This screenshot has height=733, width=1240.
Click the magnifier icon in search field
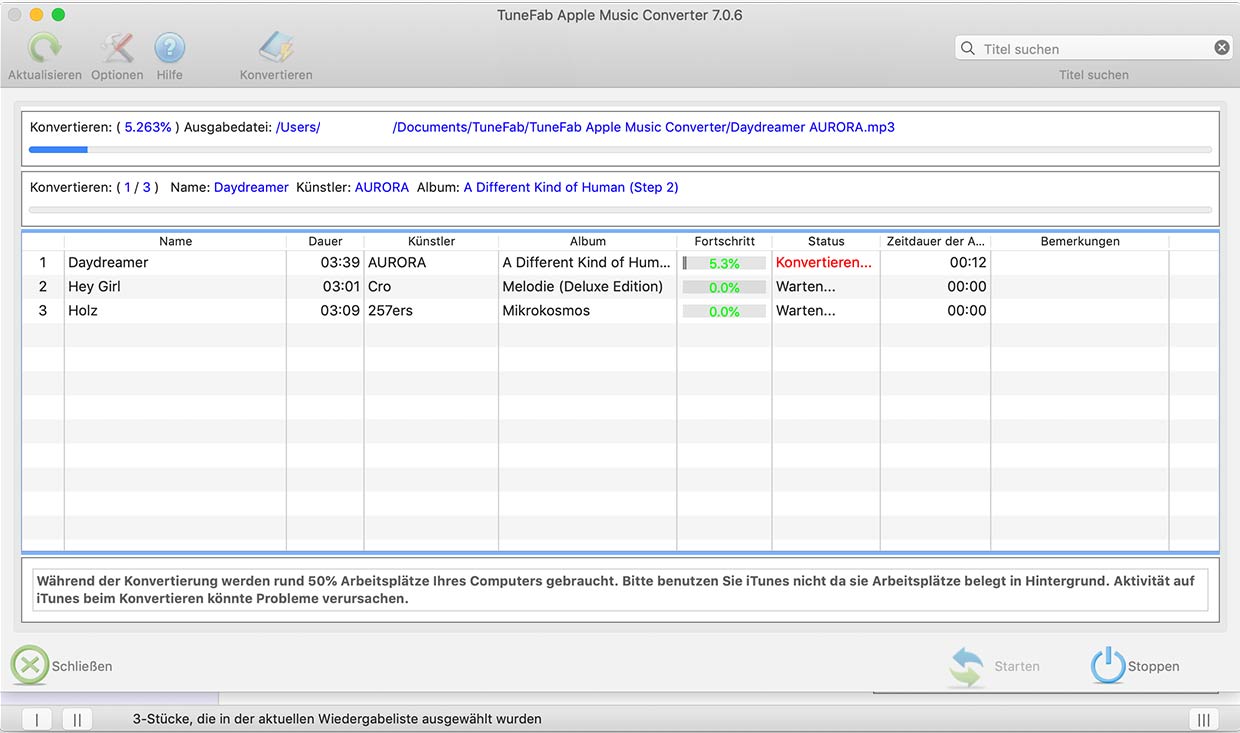click(967, 48)
